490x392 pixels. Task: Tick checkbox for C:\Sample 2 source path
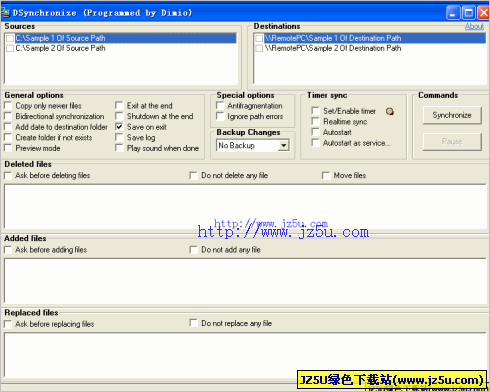click(10, 48)
